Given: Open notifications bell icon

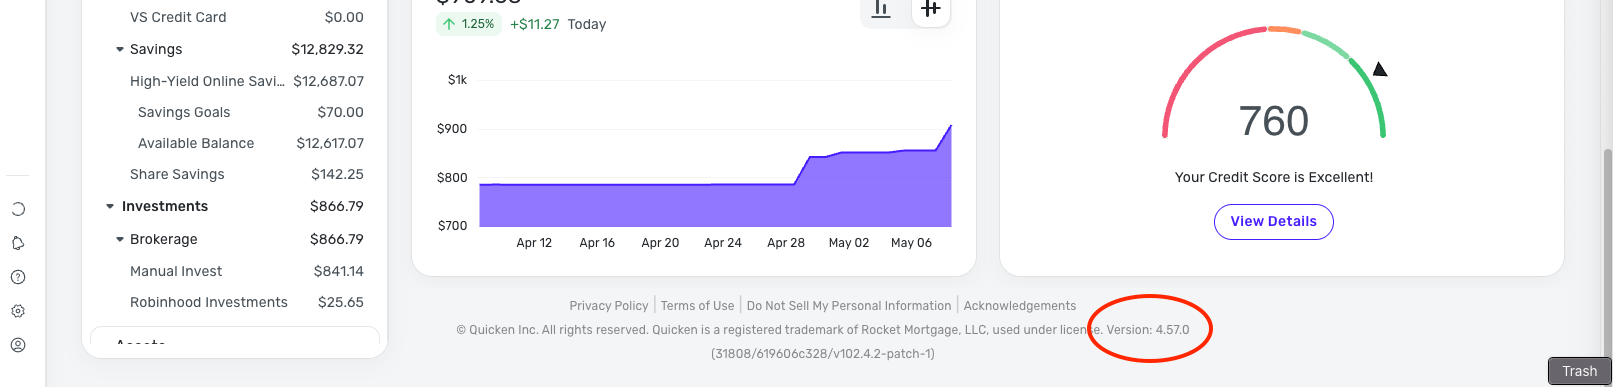Looking at the screenshot, I should point(18,243).
